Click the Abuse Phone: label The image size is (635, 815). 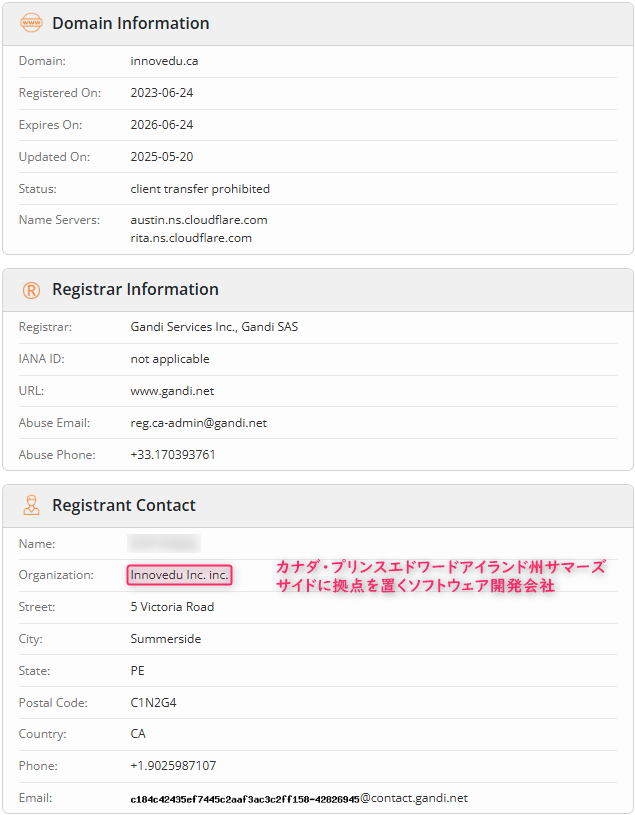[x=57, y=455]
